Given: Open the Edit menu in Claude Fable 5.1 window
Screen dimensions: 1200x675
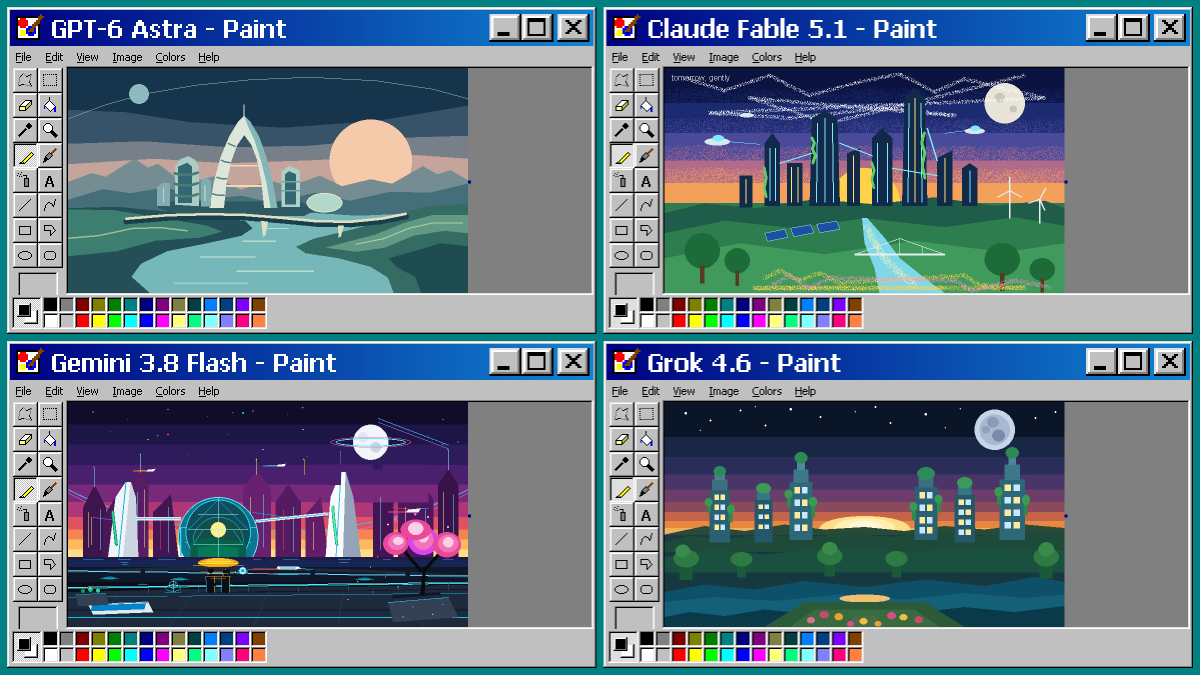Looking at the screenshot, I should [650, 57].
